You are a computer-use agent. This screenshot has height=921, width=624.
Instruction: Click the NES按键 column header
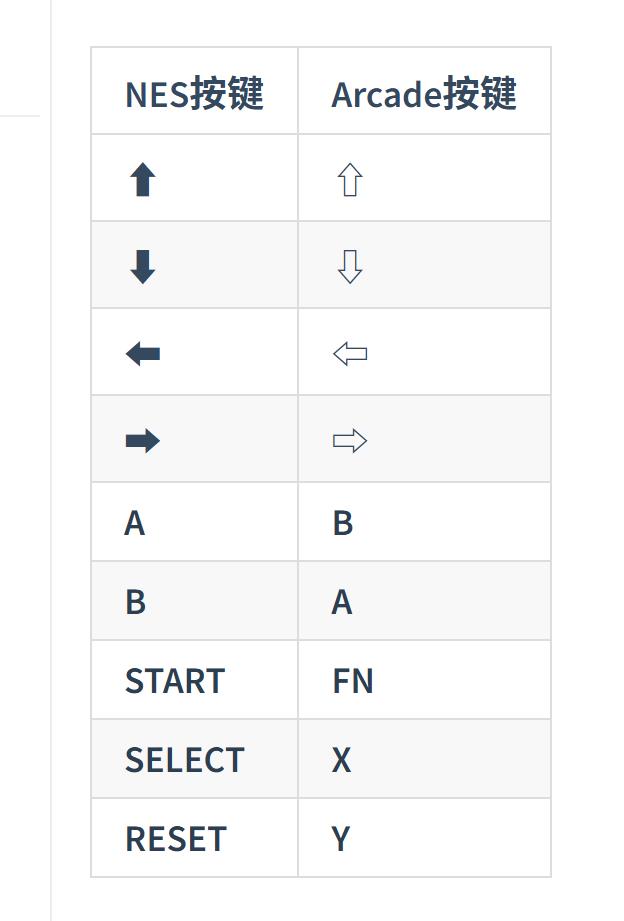coord(194,94)
